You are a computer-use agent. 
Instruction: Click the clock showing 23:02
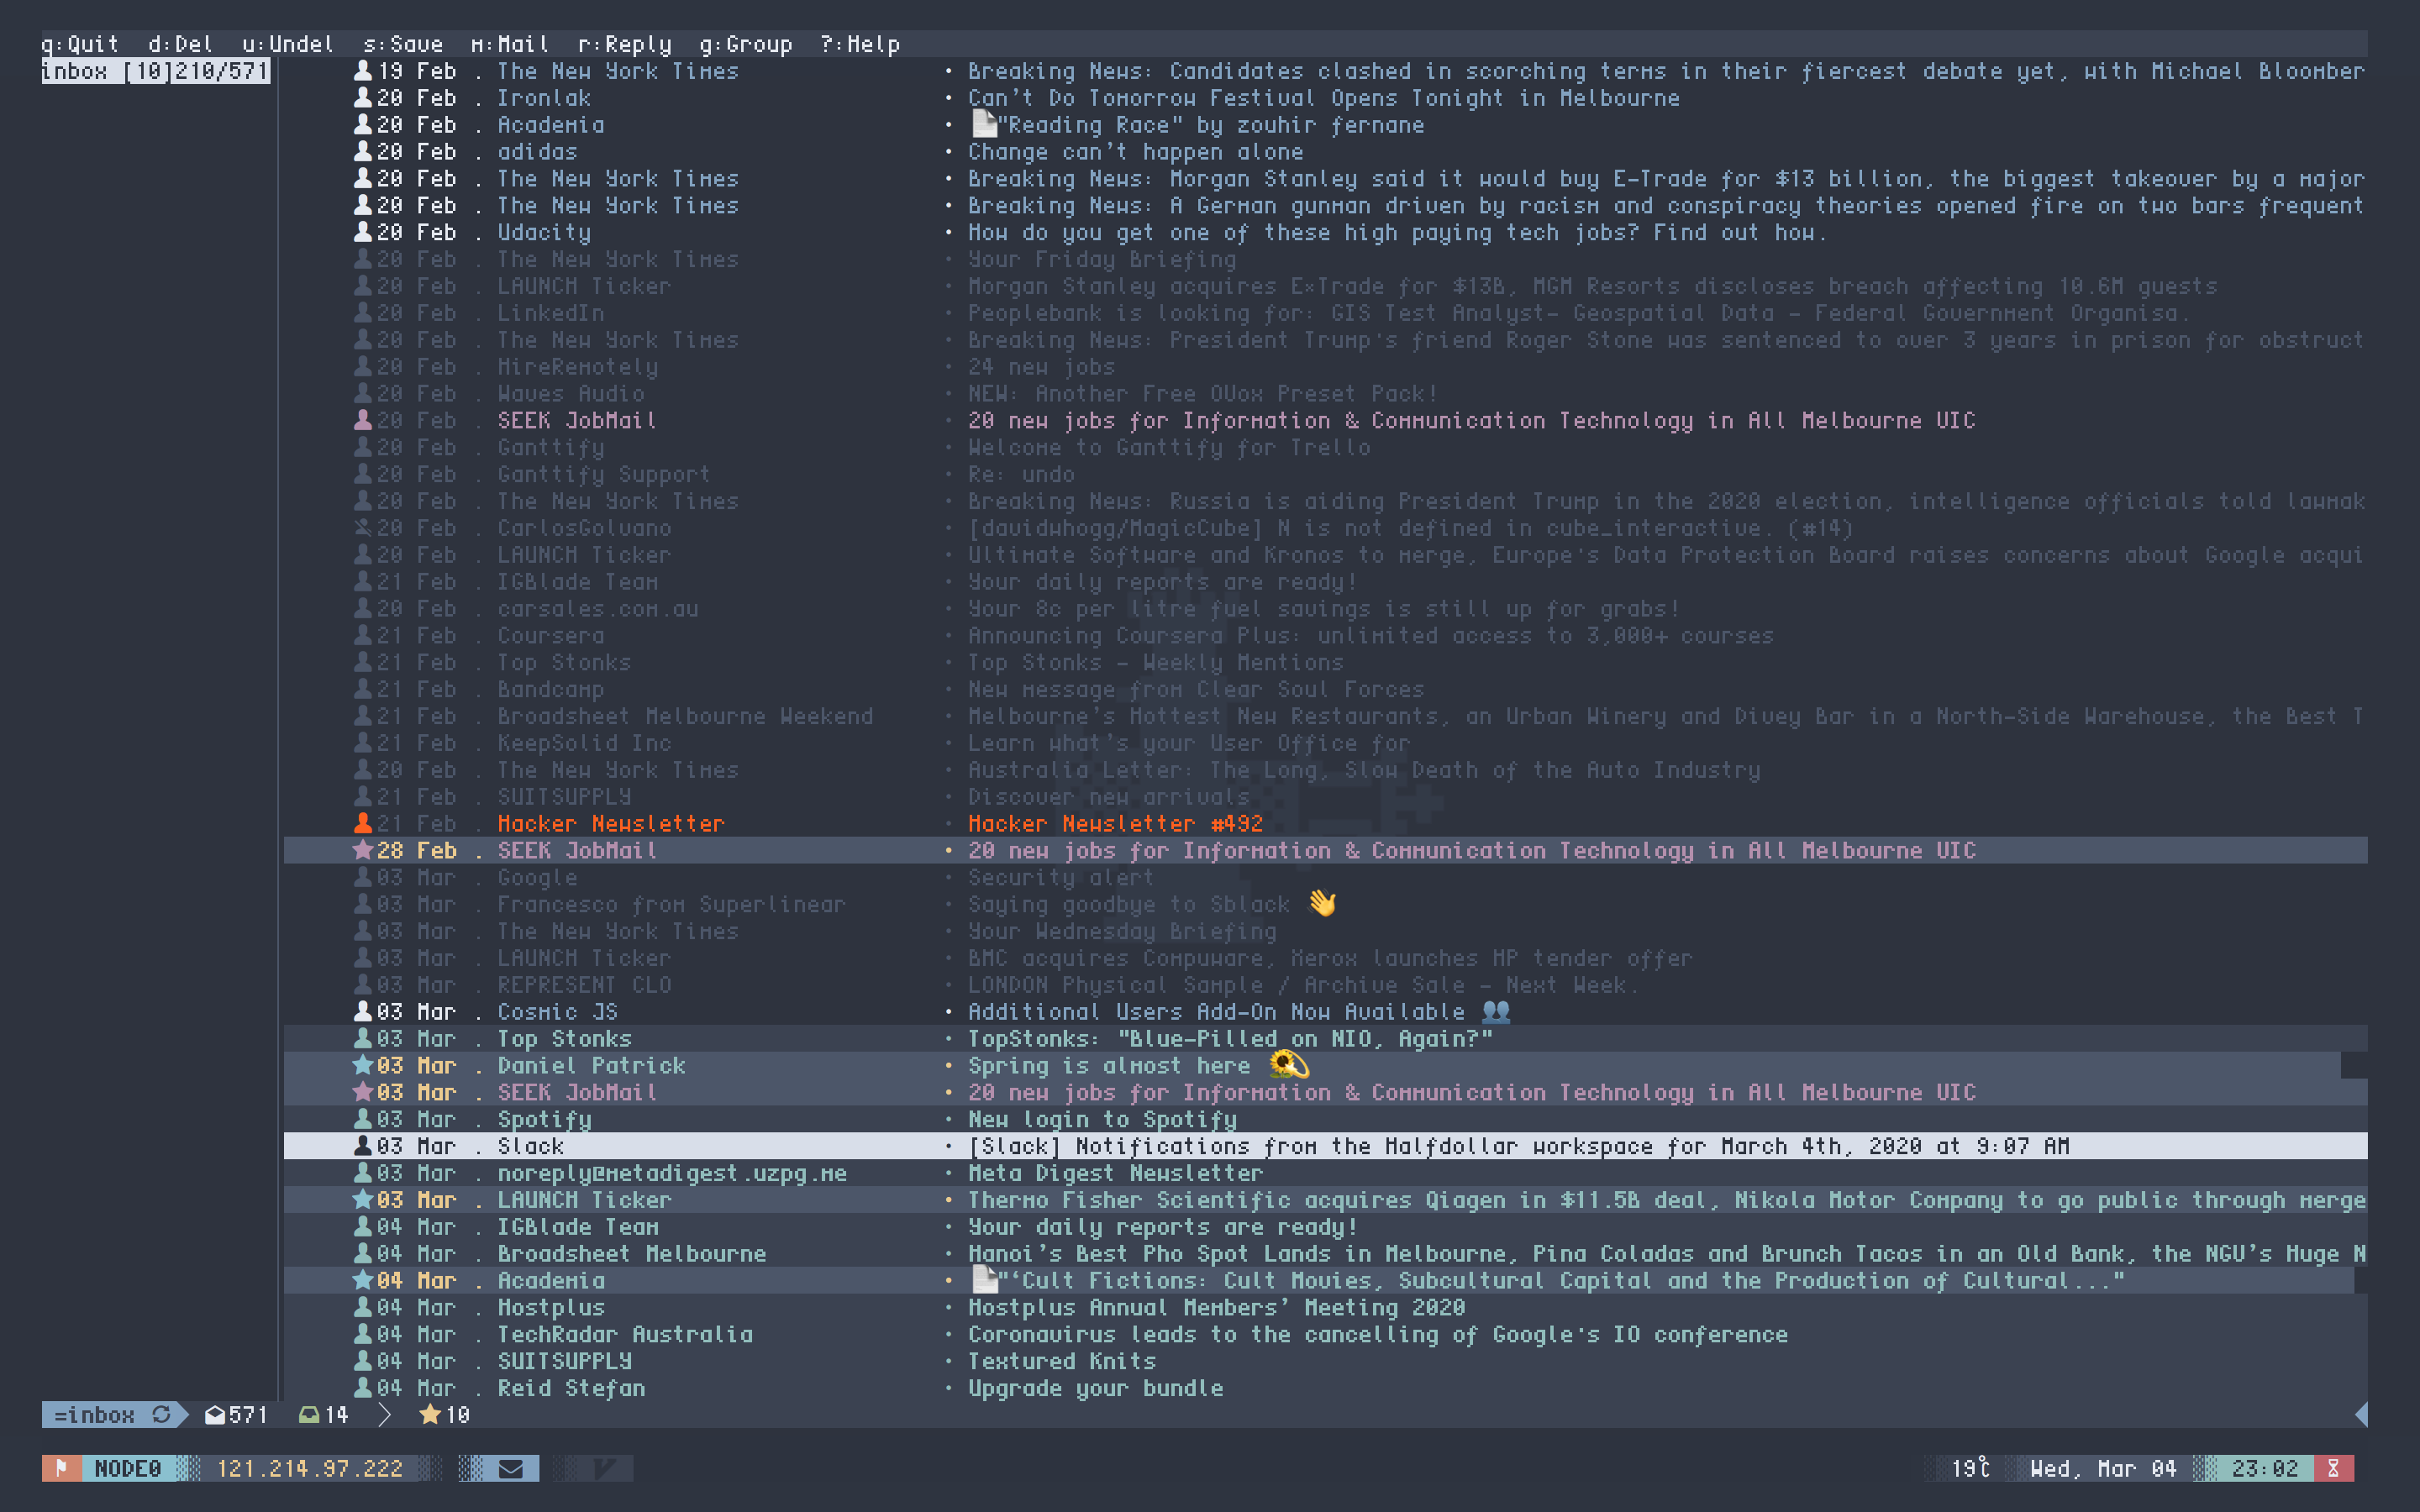[x=2265, y=1468]
